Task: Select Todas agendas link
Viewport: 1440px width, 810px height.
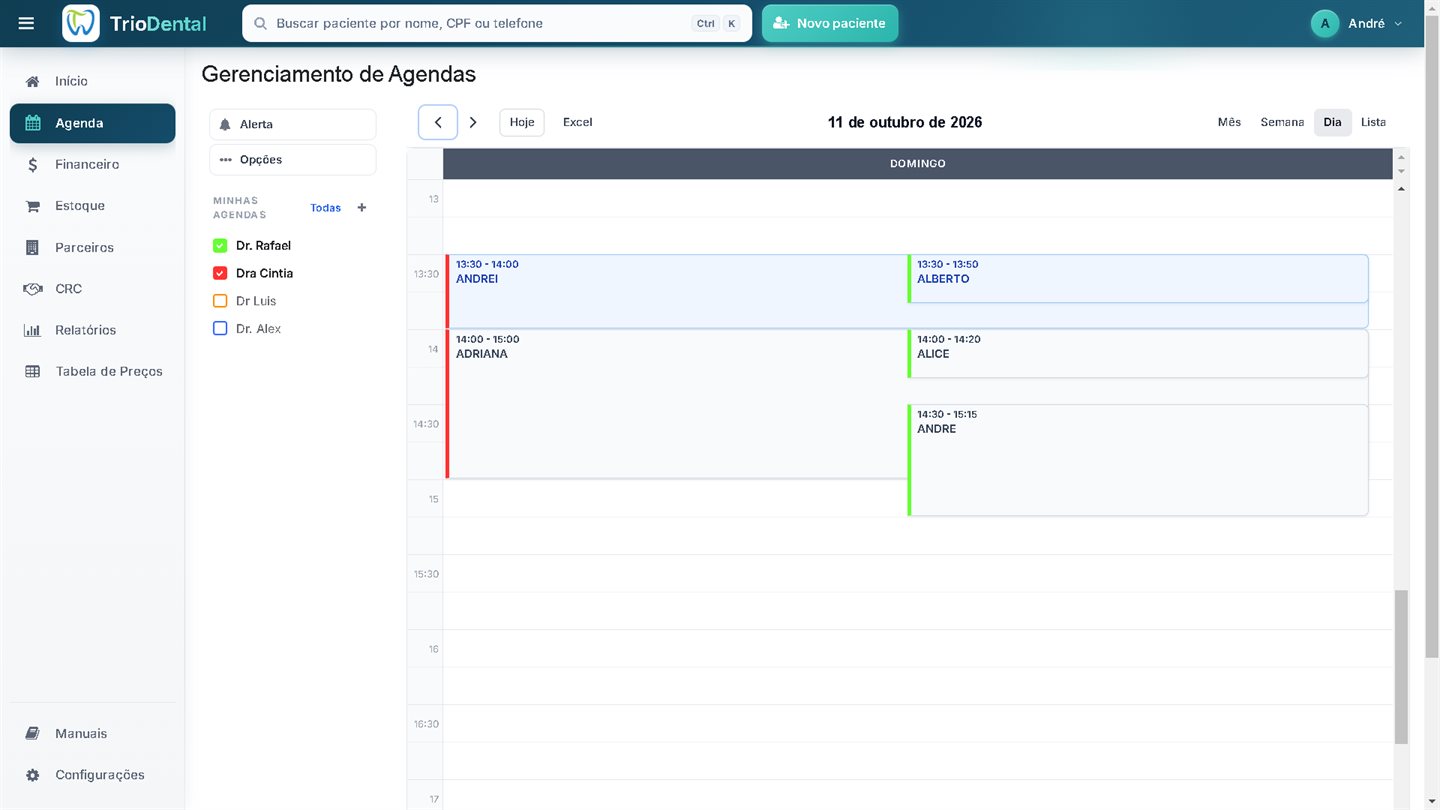Action: (x=325, y=208)
